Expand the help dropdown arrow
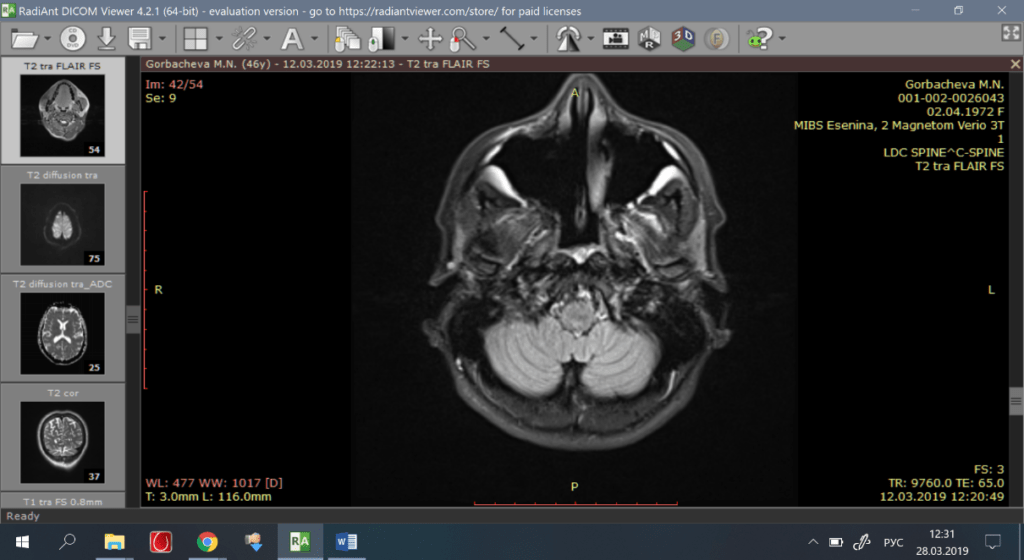 782,39
